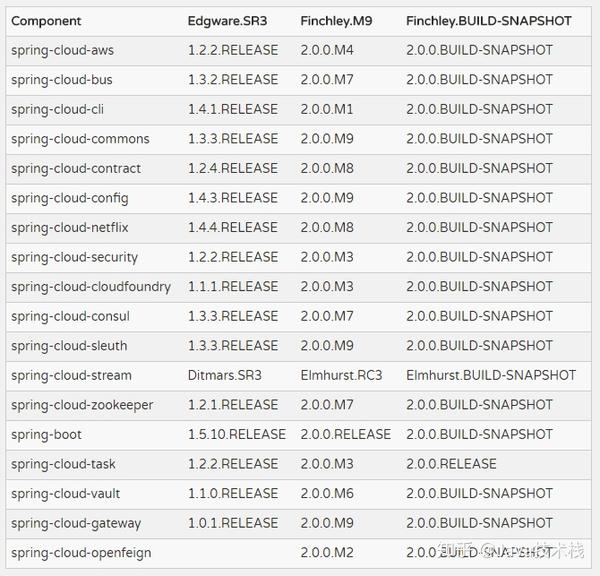The width and height of the screenshot is (600, 576).
Task: Click the Component column header
Action: (46, 21)
